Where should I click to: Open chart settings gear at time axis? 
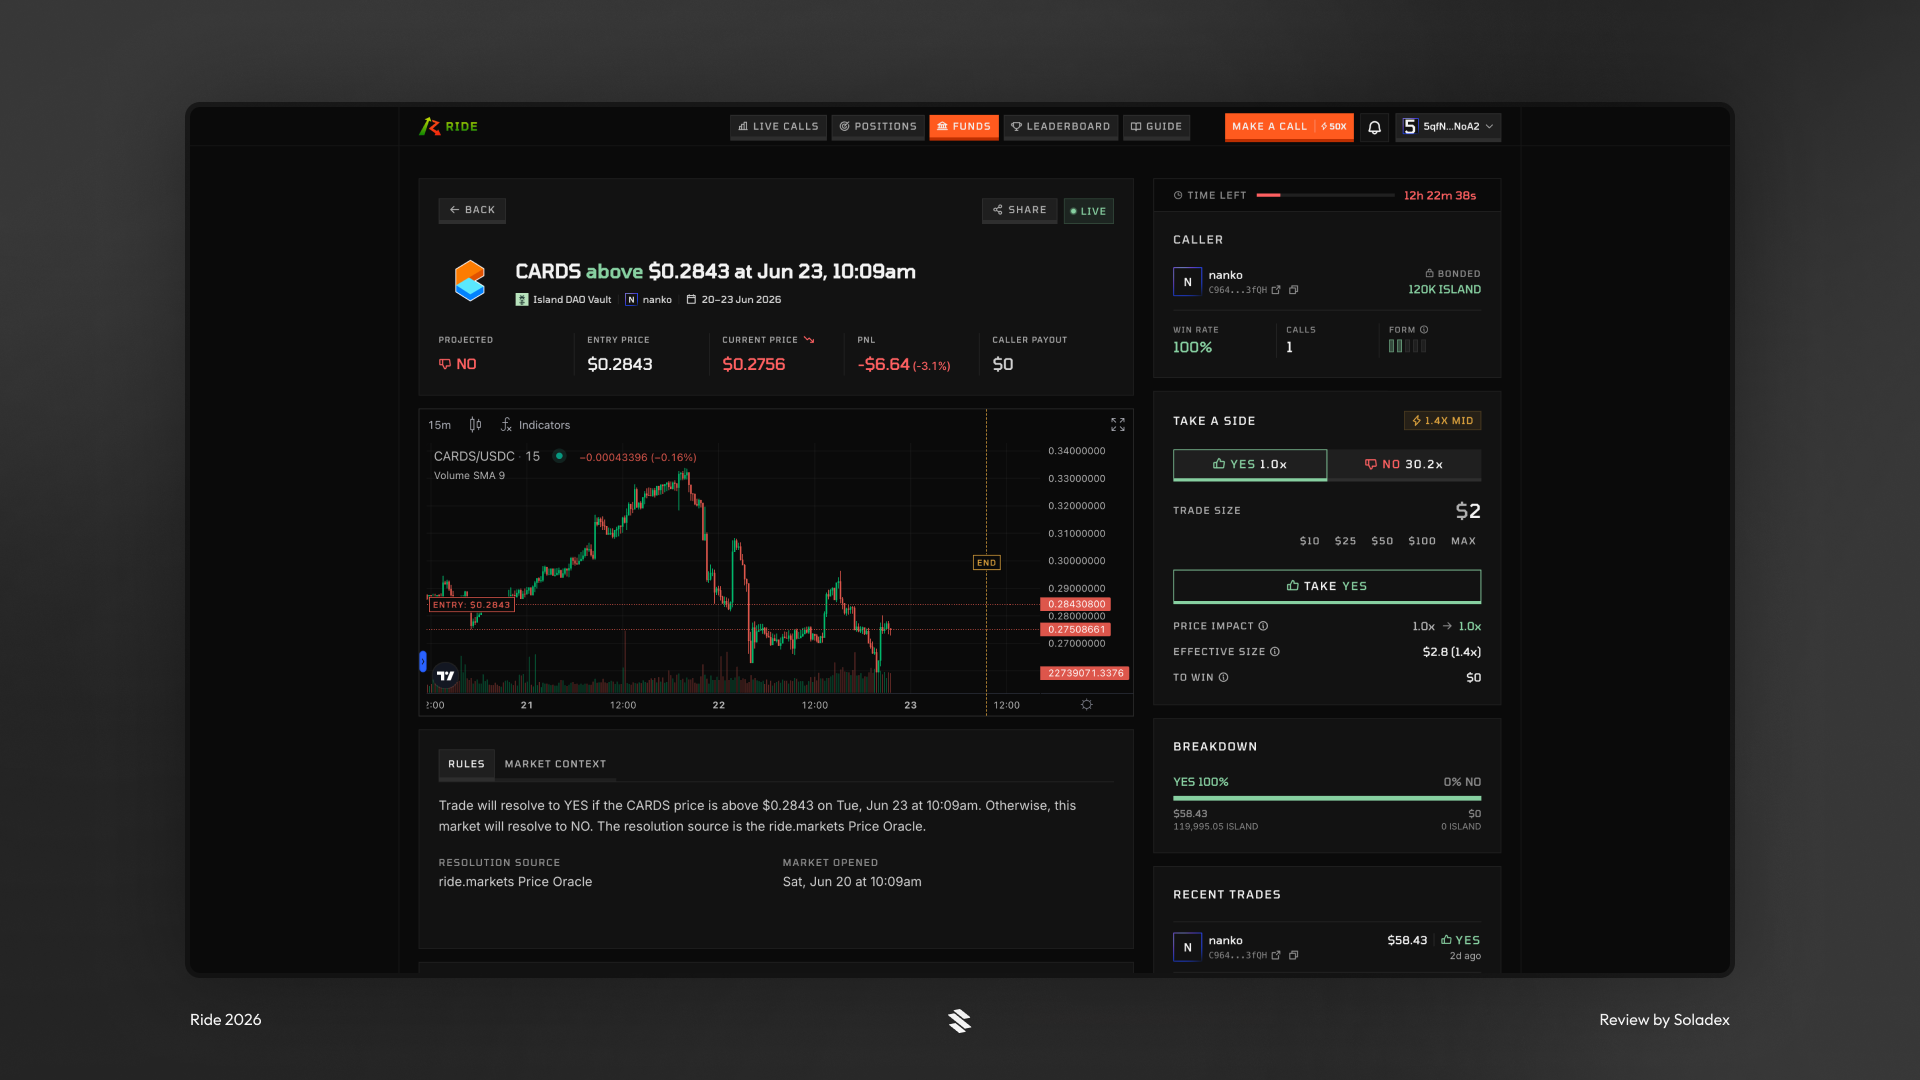(x=1087, y=705)
